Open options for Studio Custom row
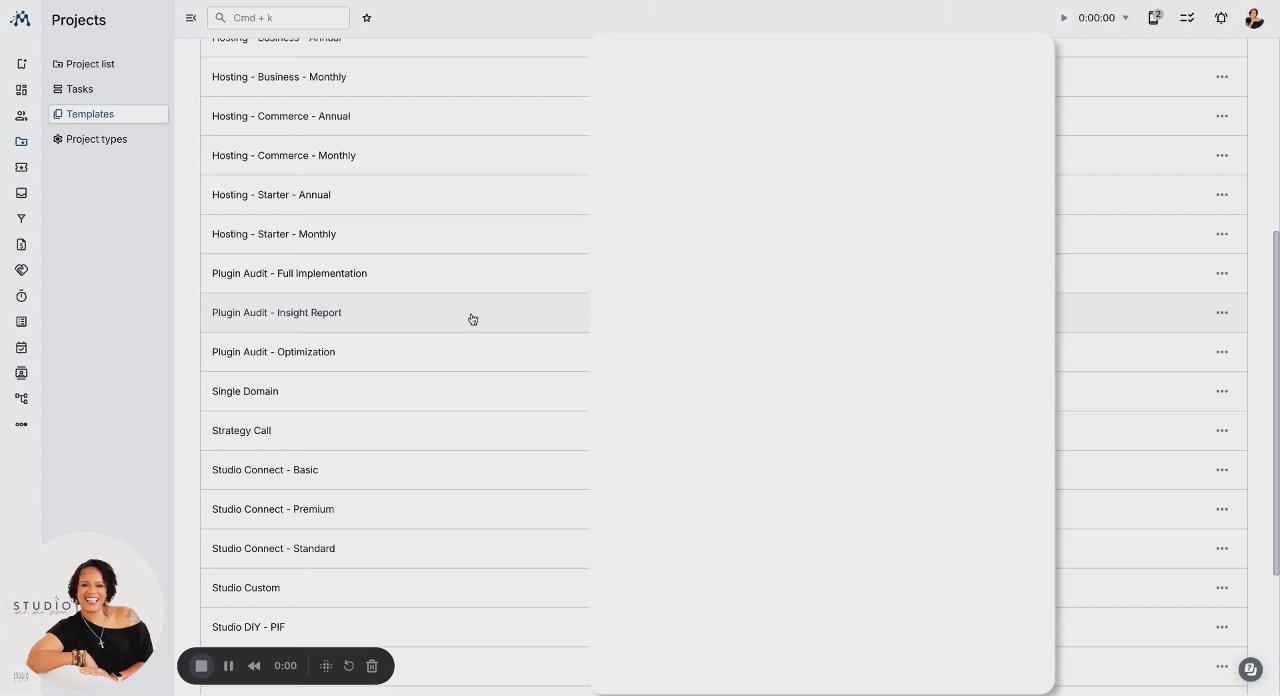Image resolution: width=1280 pixels, height=696 pixels. 1222,588
